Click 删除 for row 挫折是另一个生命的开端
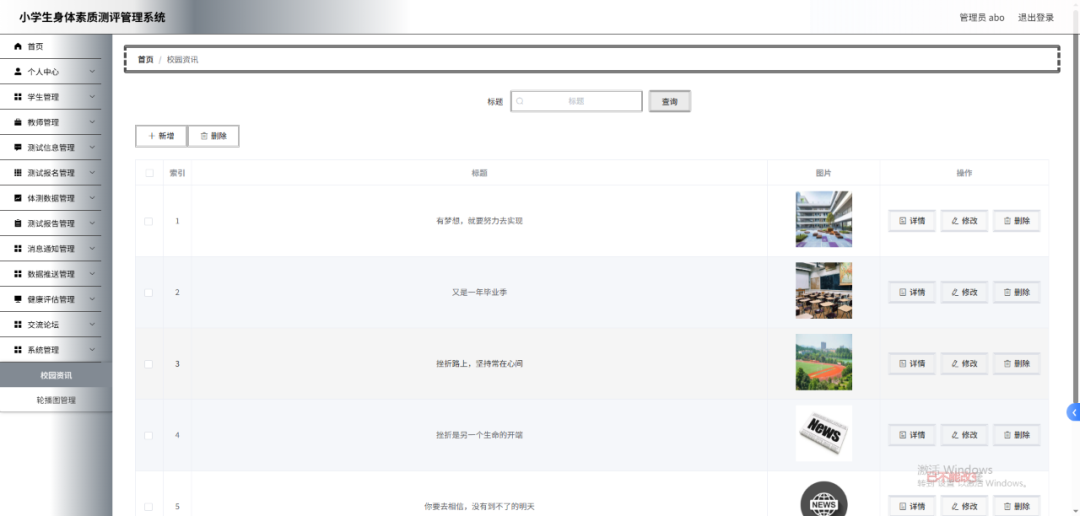The image size is (1080, 516). [1017, 435]
